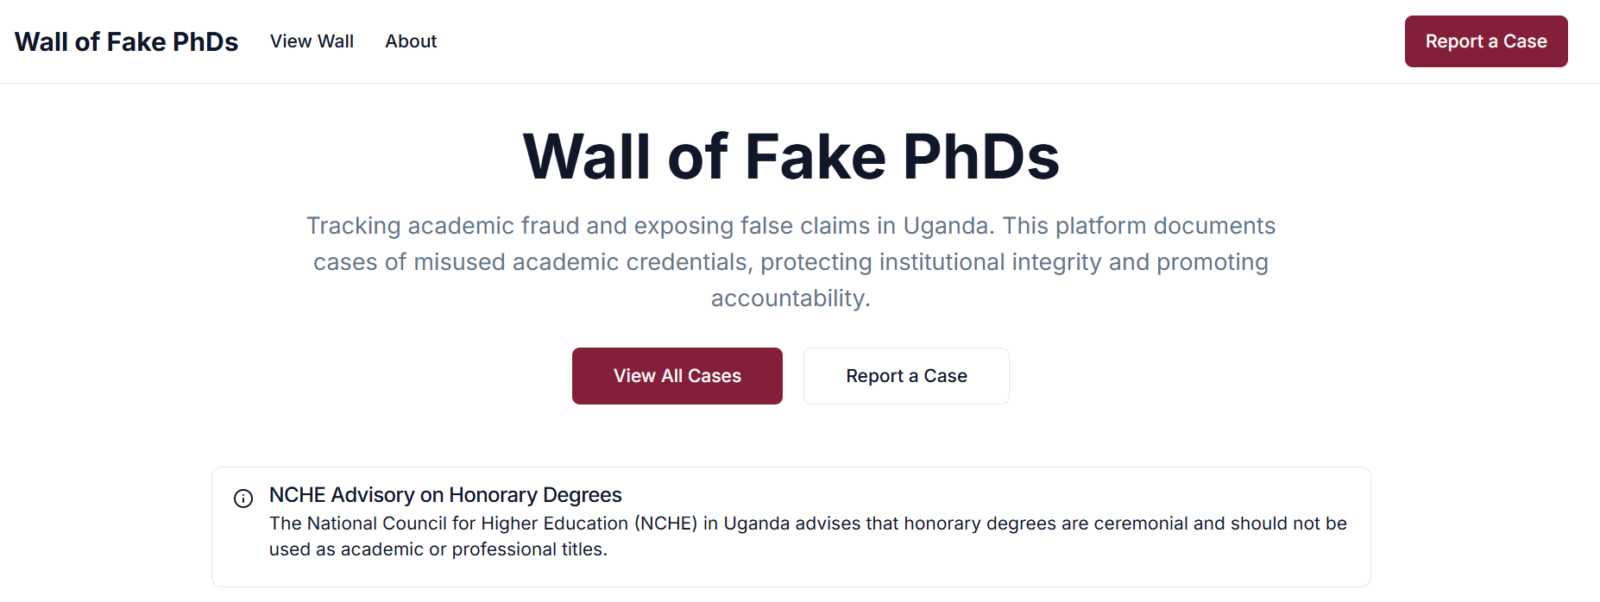
Task: Click the large Wall of Fake PhDs title
Action: pyautogui.click(x=790, y=157)
